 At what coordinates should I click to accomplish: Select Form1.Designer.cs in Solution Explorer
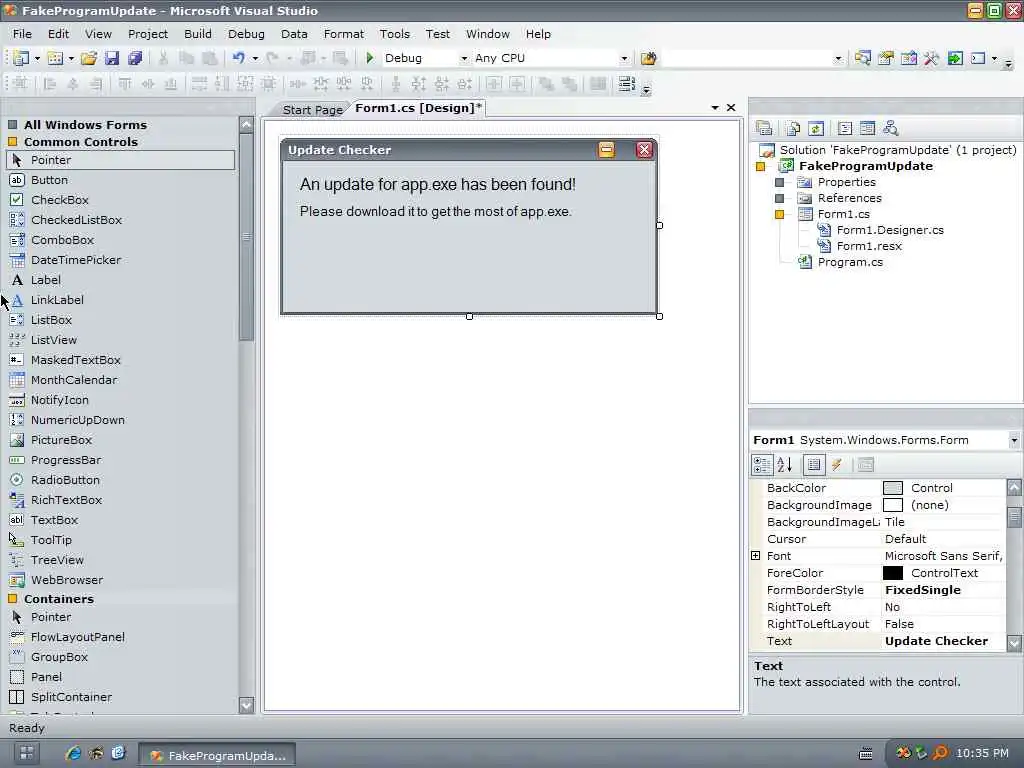pyautogui.click(x=890, y=230)
